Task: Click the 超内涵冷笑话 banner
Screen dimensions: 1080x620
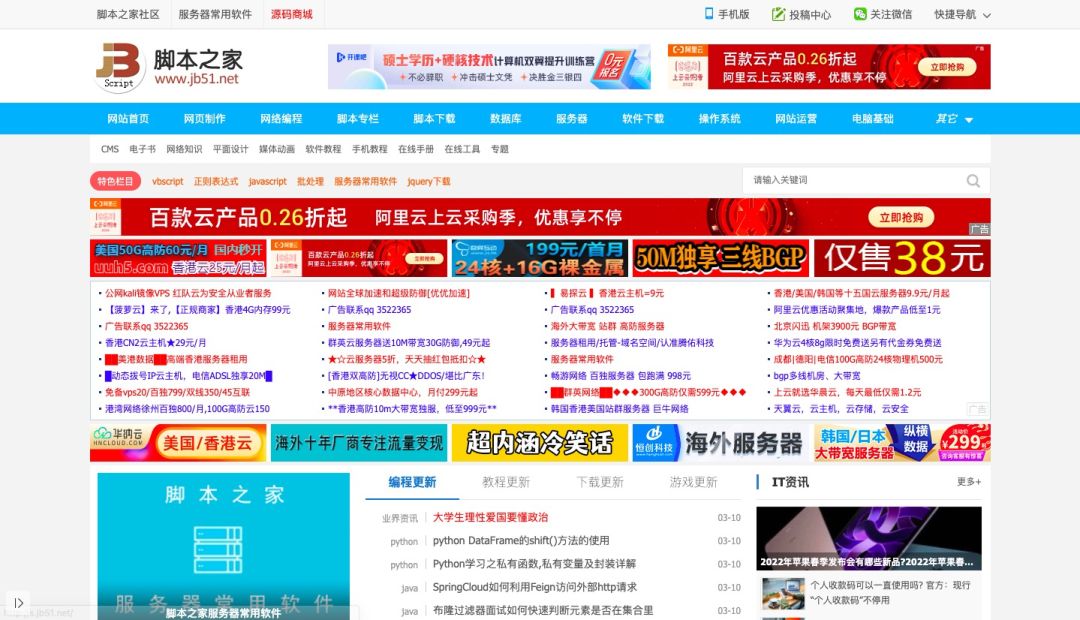Action: pos(540,442)
